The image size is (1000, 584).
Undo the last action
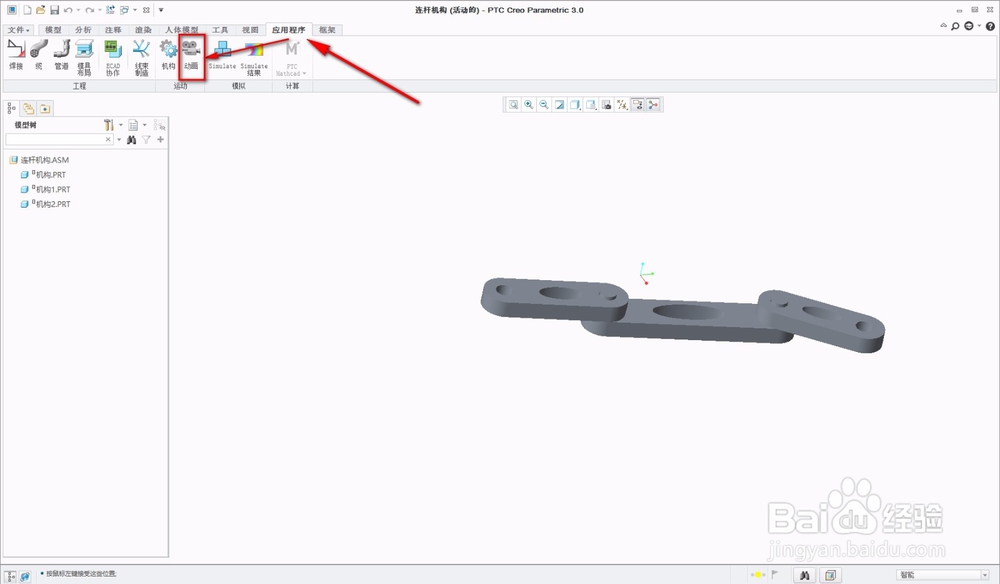tap(68, 10)
